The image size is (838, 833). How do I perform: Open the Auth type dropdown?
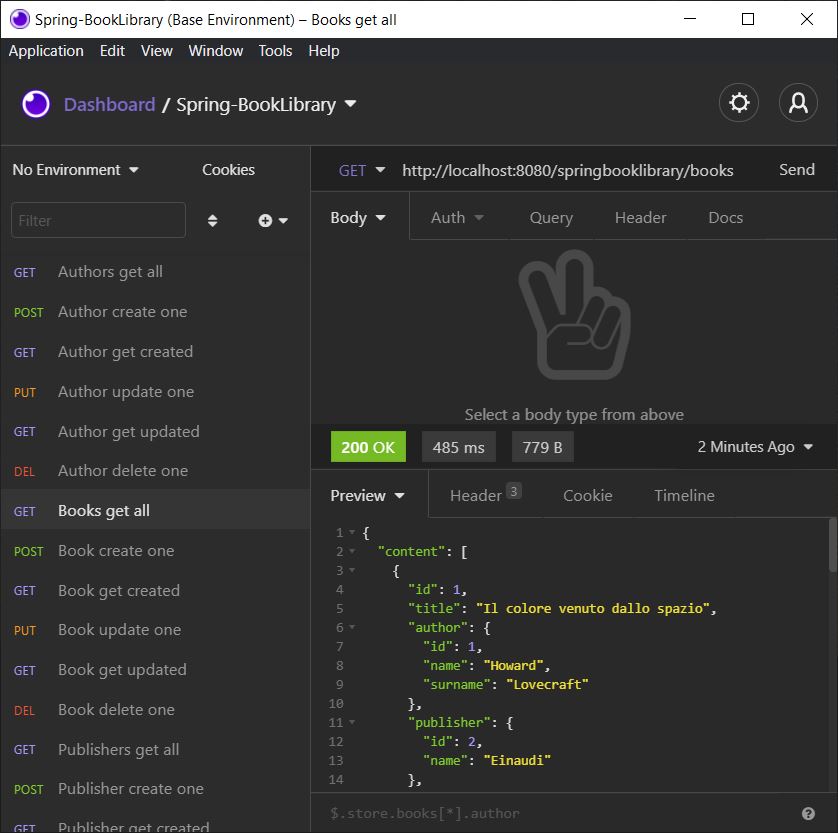point(457,218)
